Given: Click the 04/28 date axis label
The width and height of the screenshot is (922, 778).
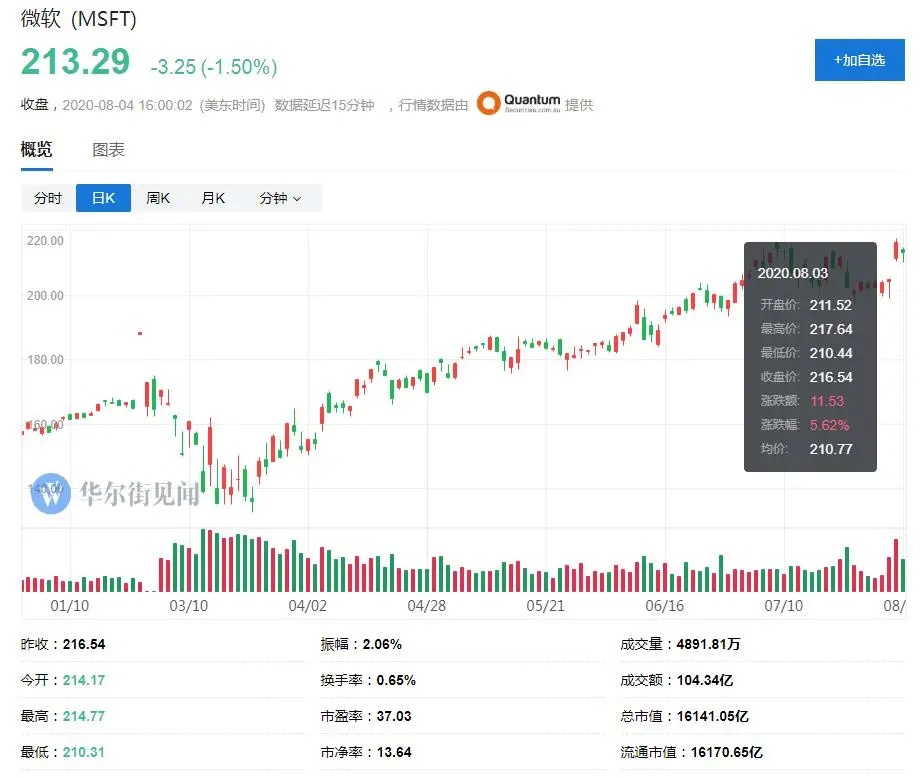Looking at the screenshot, I should [426, 606].
